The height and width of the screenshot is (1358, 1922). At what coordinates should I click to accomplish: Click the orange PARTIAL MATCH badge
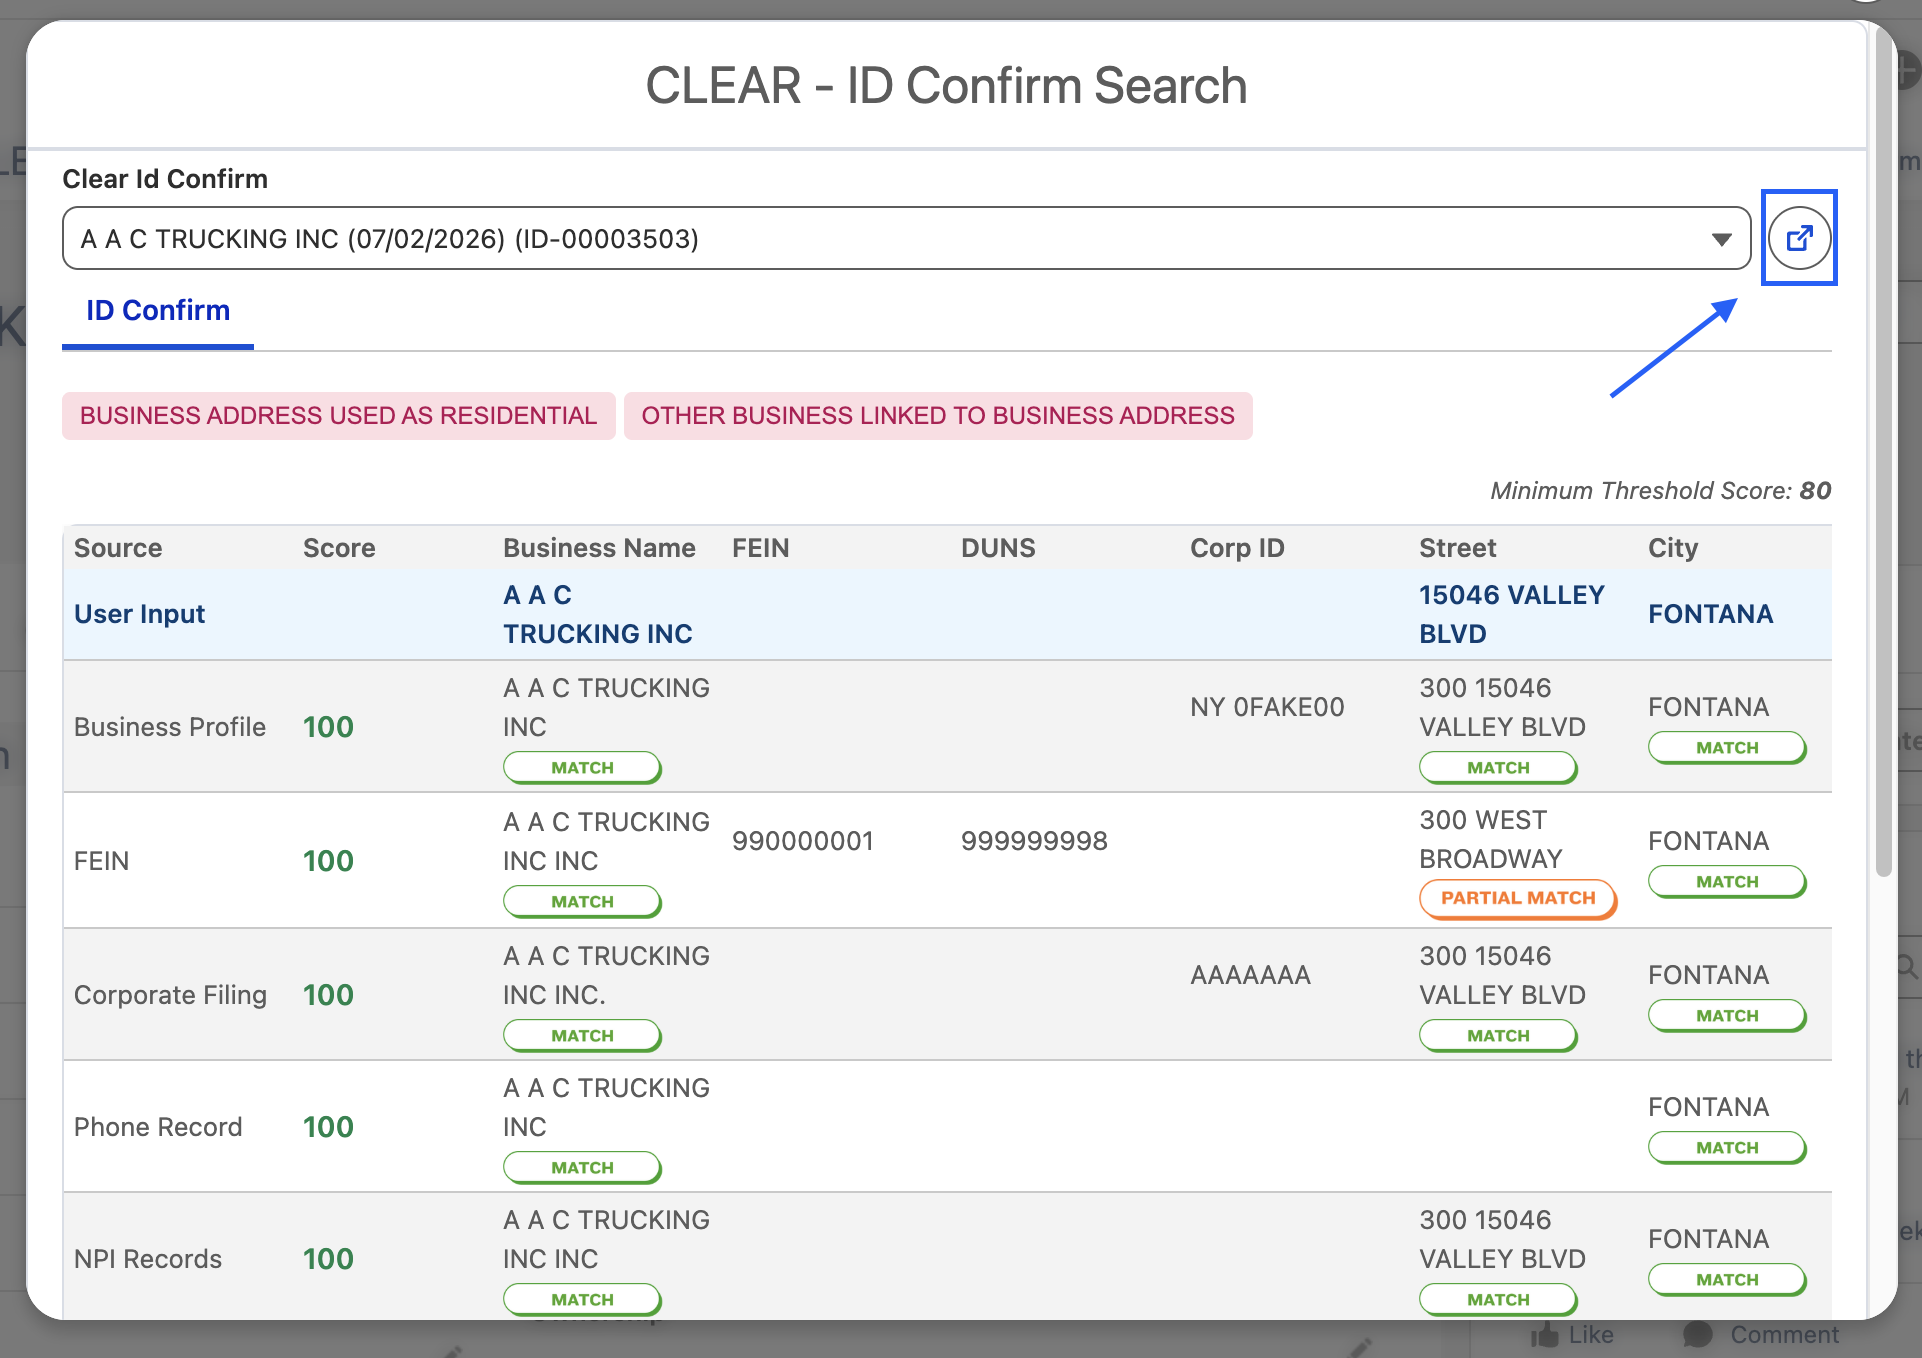coord(1518,898)
